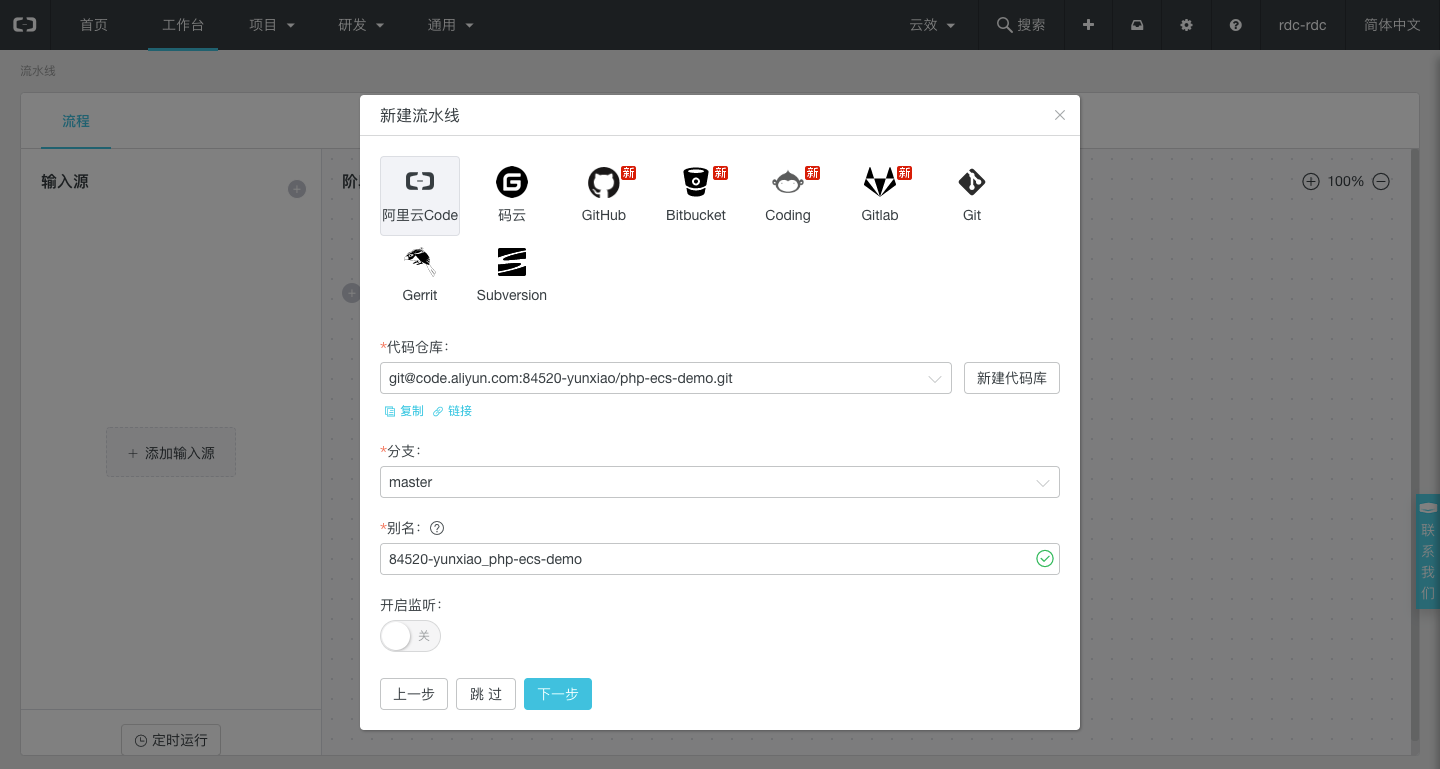Open the inbox notifications icon

click(1137, 25)
